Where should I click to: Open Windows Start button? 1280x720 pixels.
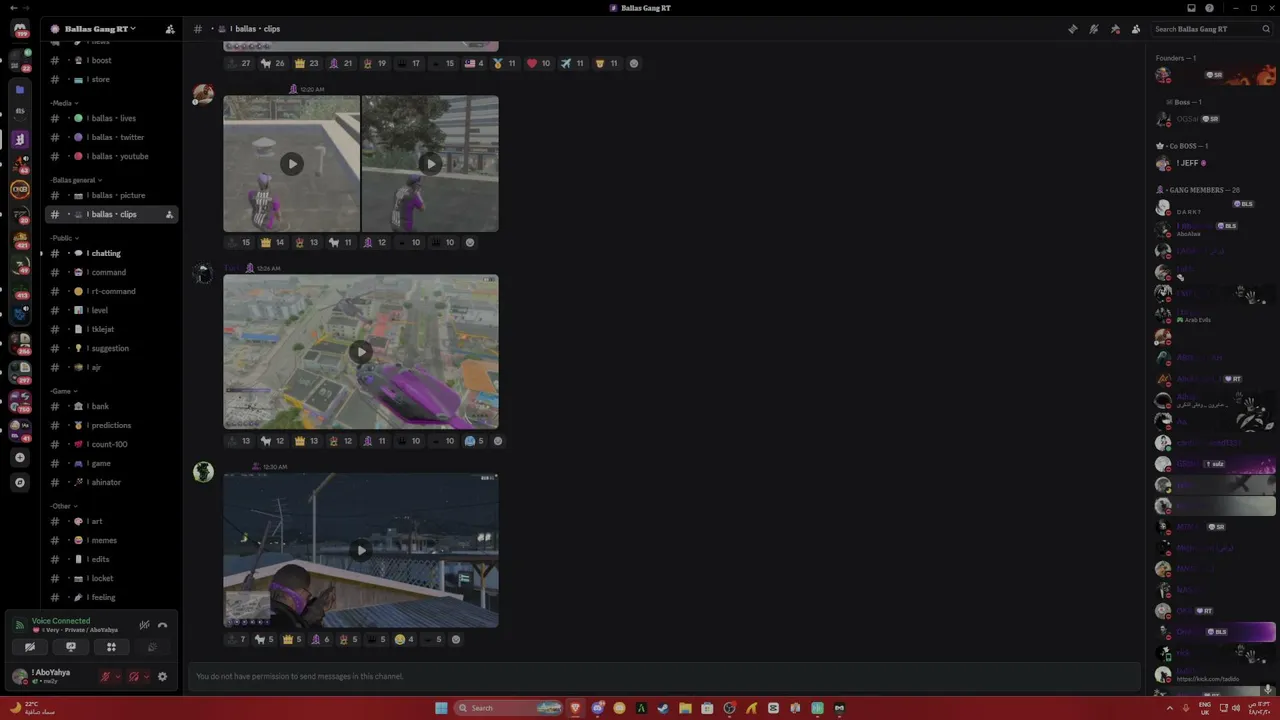pos(441,708)
